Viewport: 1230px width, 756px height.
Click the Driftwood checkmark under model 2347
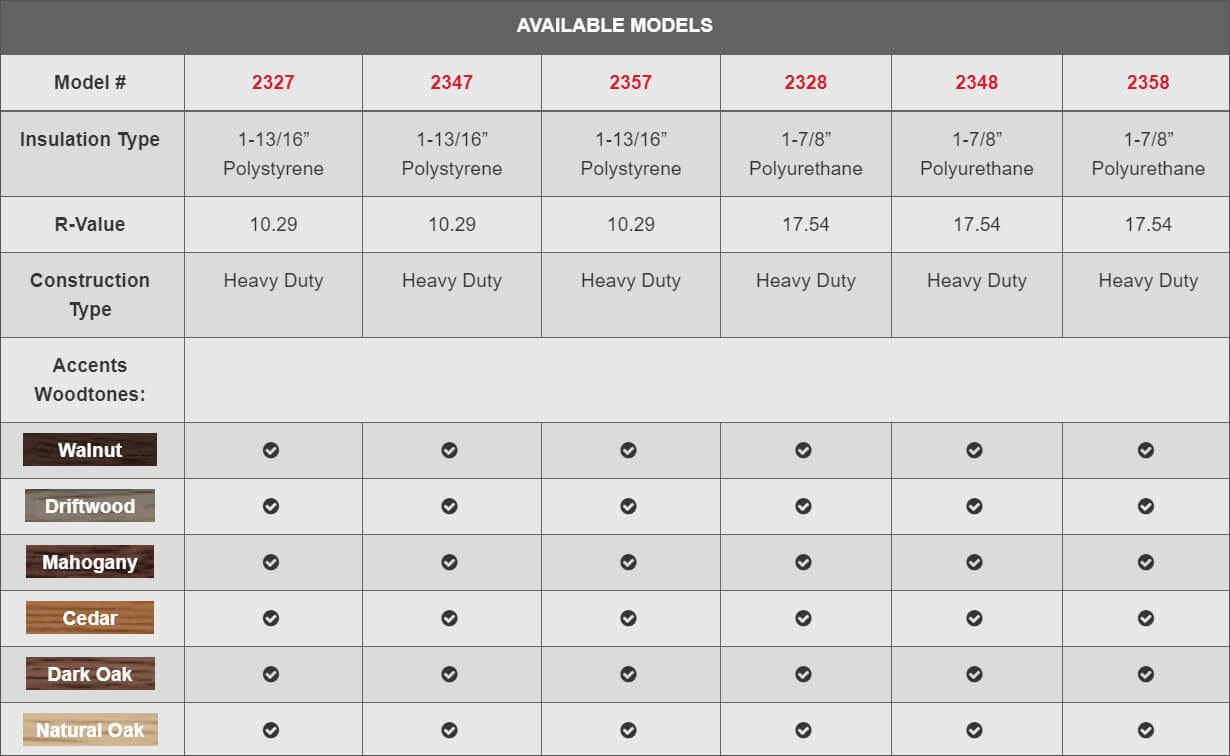[449, 506]
